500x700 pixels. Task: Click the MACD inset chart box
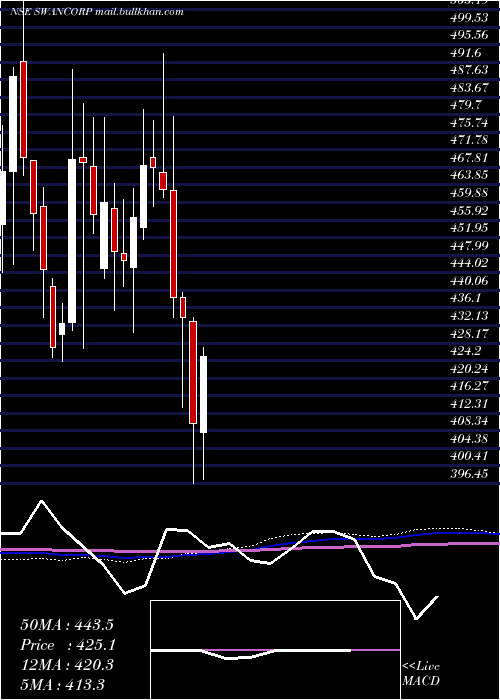[275, 650]
